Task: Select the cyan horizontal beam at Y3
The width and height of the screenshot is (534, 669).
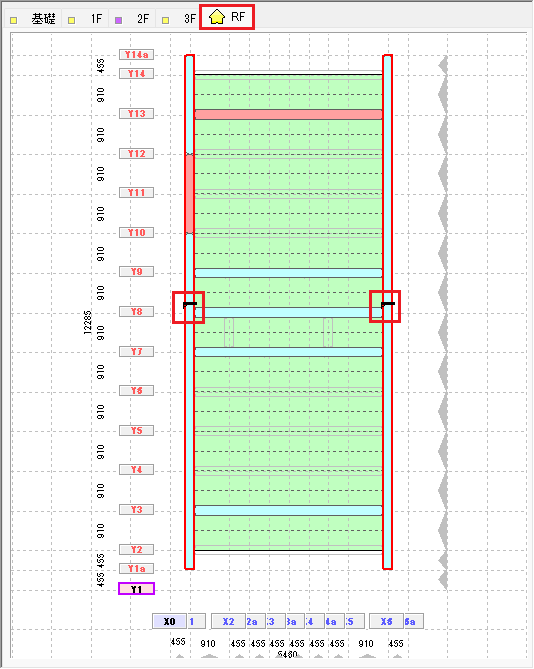Action: [288, 510]
